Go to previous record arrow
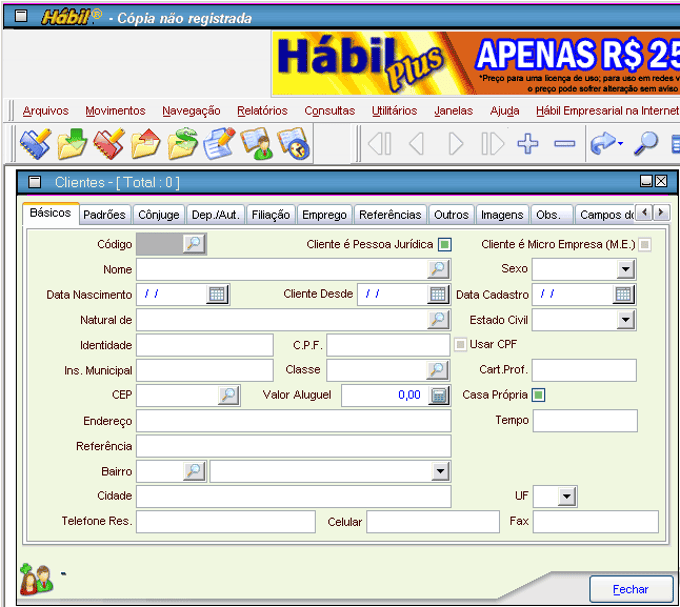 416,144
